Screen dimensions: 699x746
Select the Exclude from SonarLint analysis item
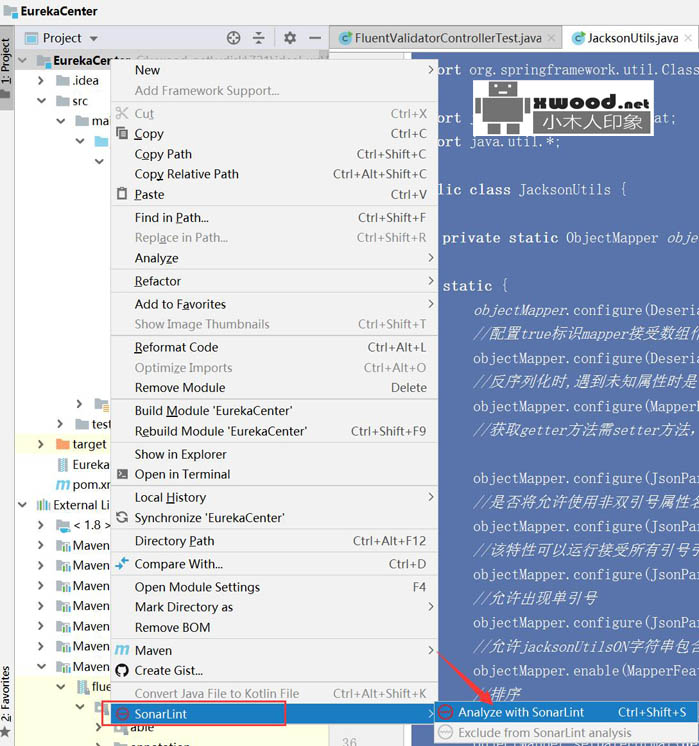tap(566, 733)
